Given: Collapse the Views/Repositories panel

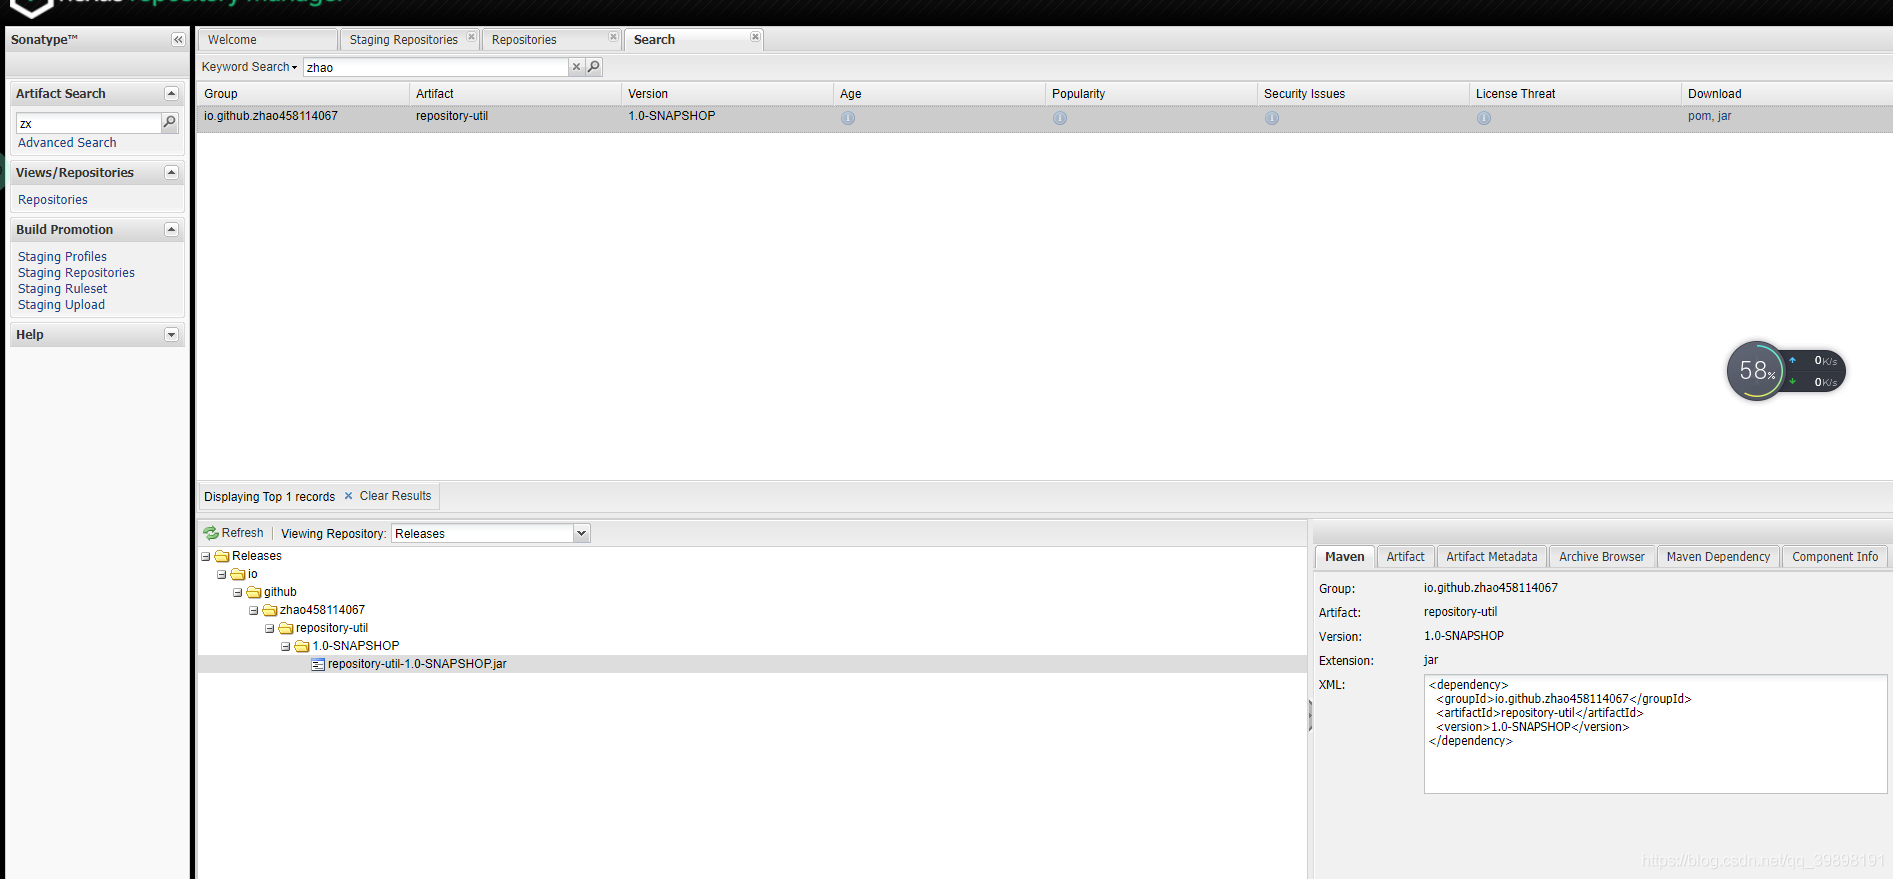Looking at the screenshot, I should pos(171,172).
